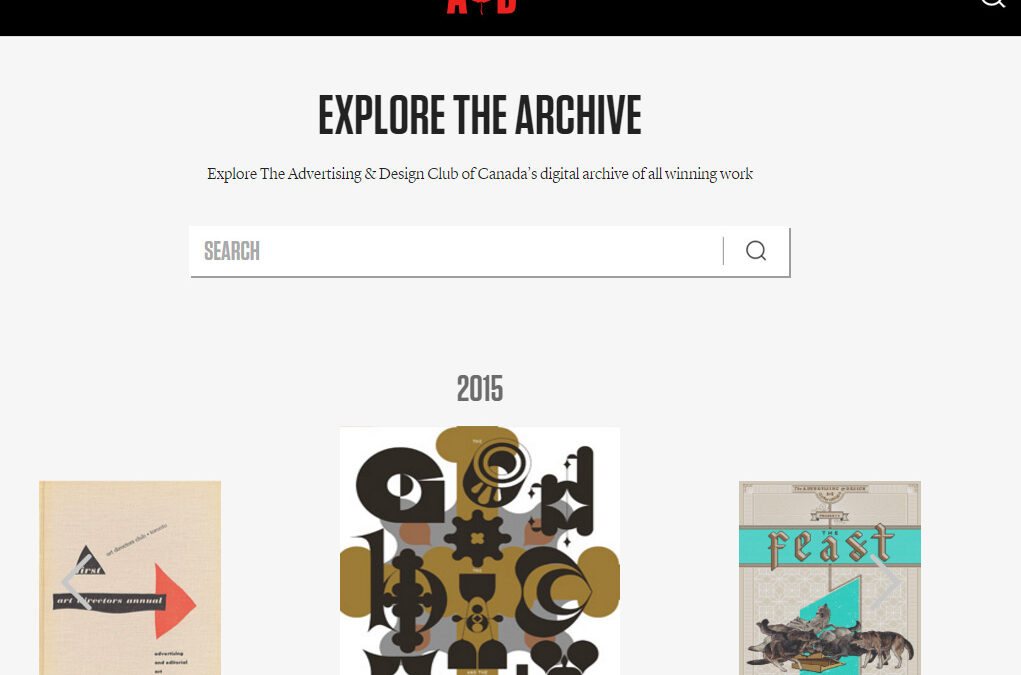The image size is (1021, 675).
Task: Open the First Art Directors Annual cover
Action: (x=130, y=578)
